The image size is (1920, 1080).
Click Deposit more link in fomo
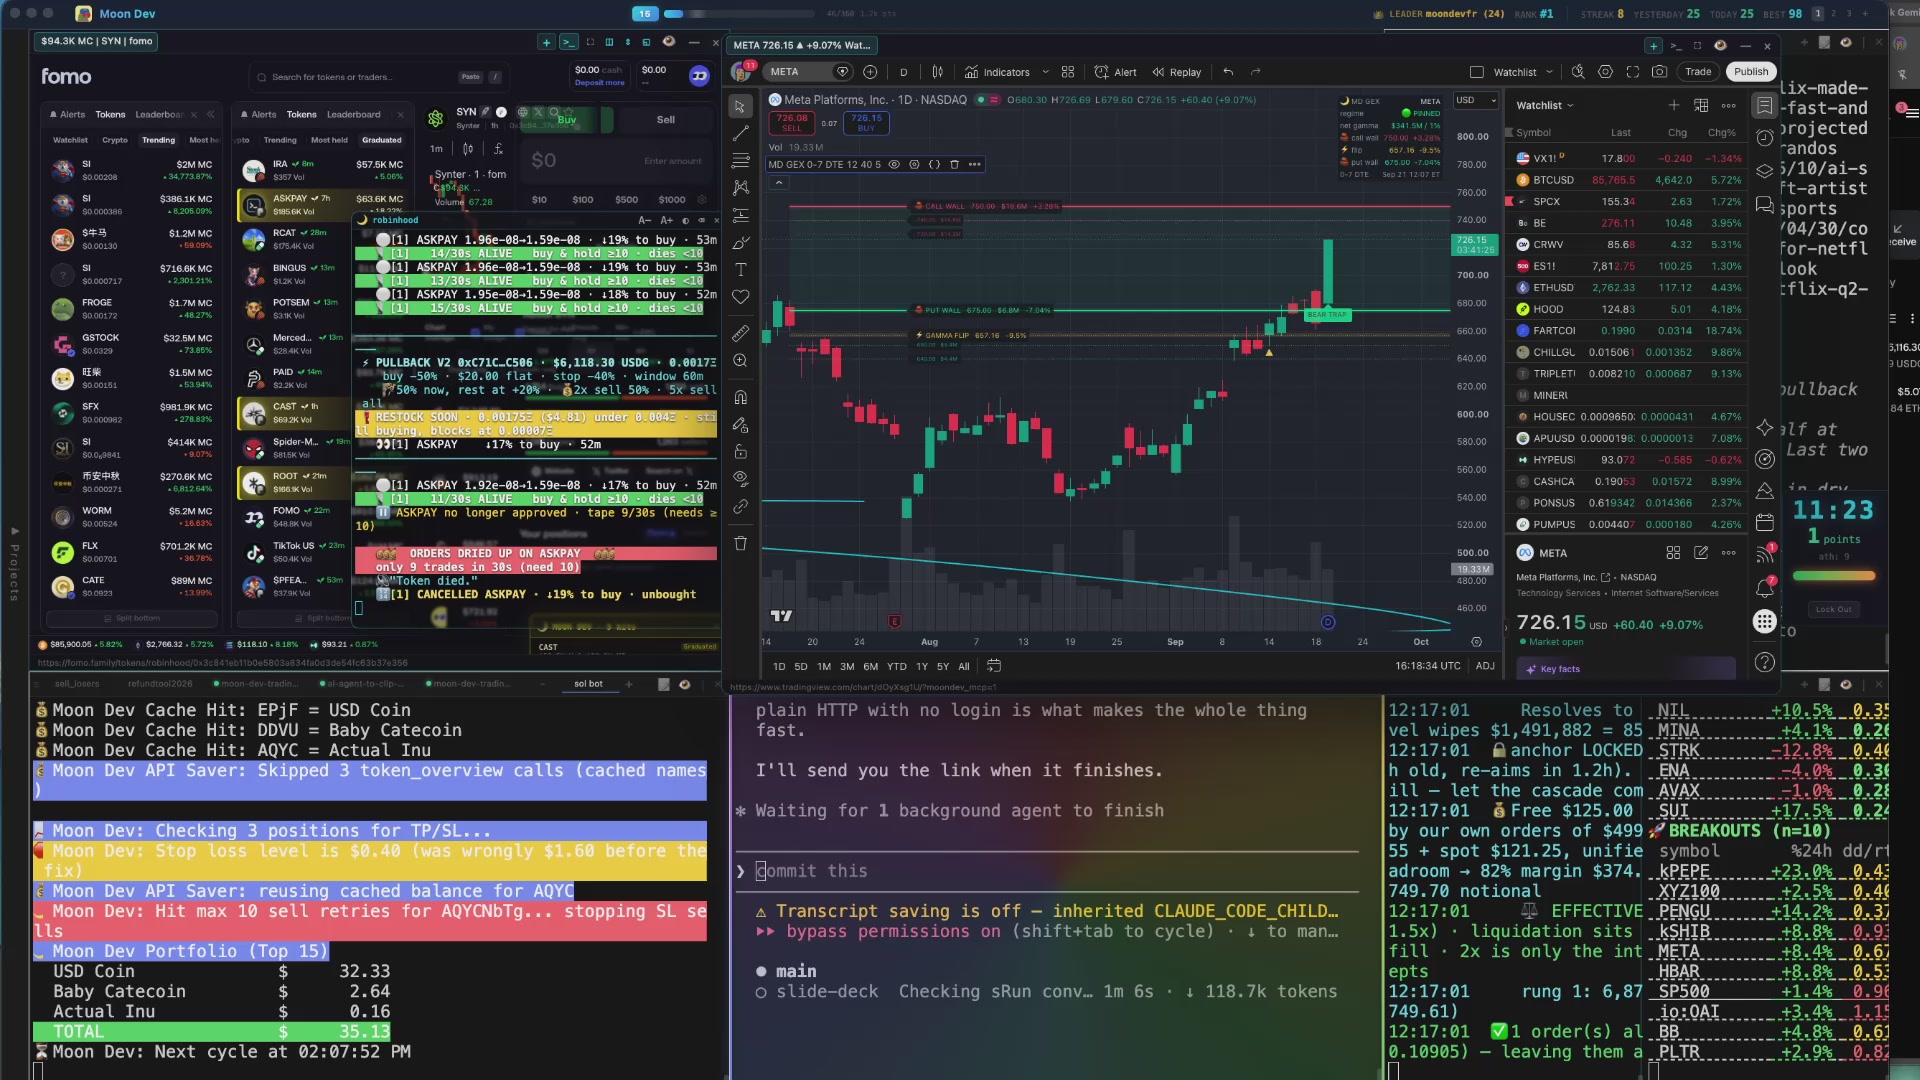tap(599, 83)
